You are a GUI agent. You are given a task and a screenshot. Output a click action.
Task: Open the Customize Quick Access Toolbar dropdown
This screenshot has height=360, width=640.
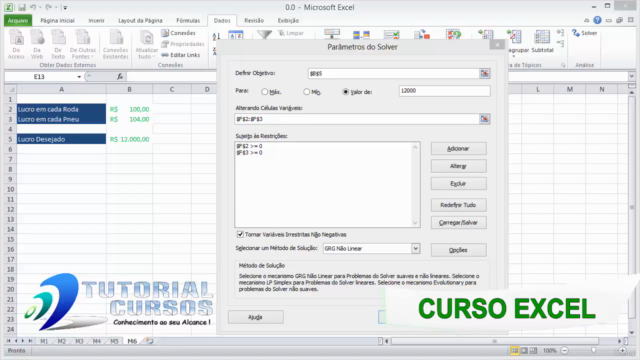click(65, 8)
